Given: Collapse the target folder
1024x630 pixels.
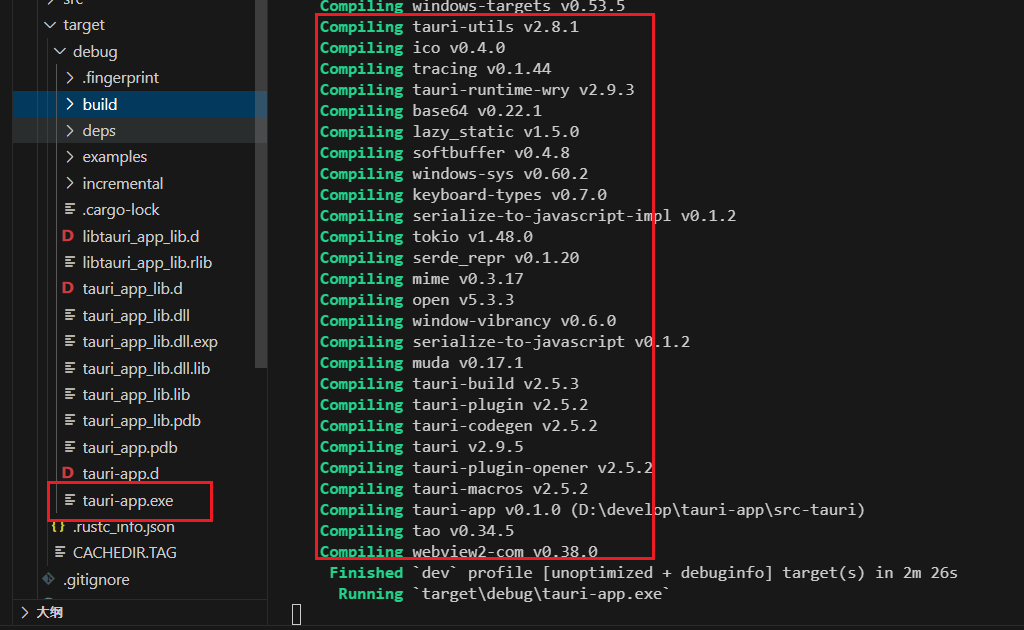Looking at the screenshot, I should point(50,25).
